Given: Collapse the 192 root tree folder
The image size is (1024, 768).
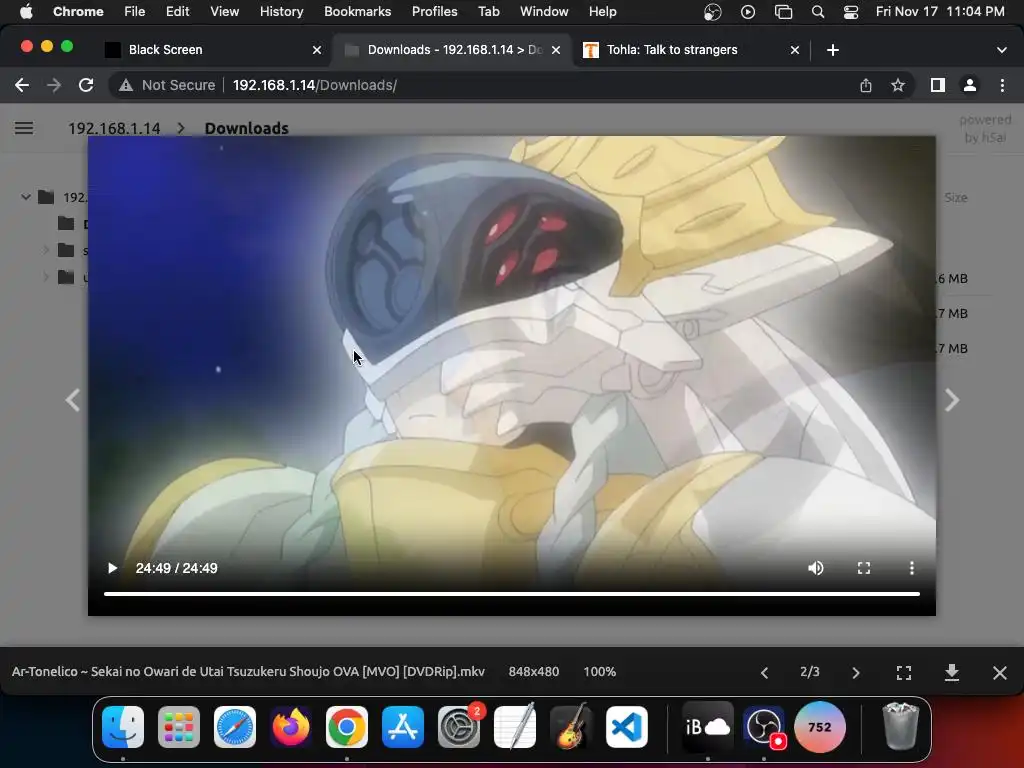Looking at the screenshot, I should (x=25, y=197).
